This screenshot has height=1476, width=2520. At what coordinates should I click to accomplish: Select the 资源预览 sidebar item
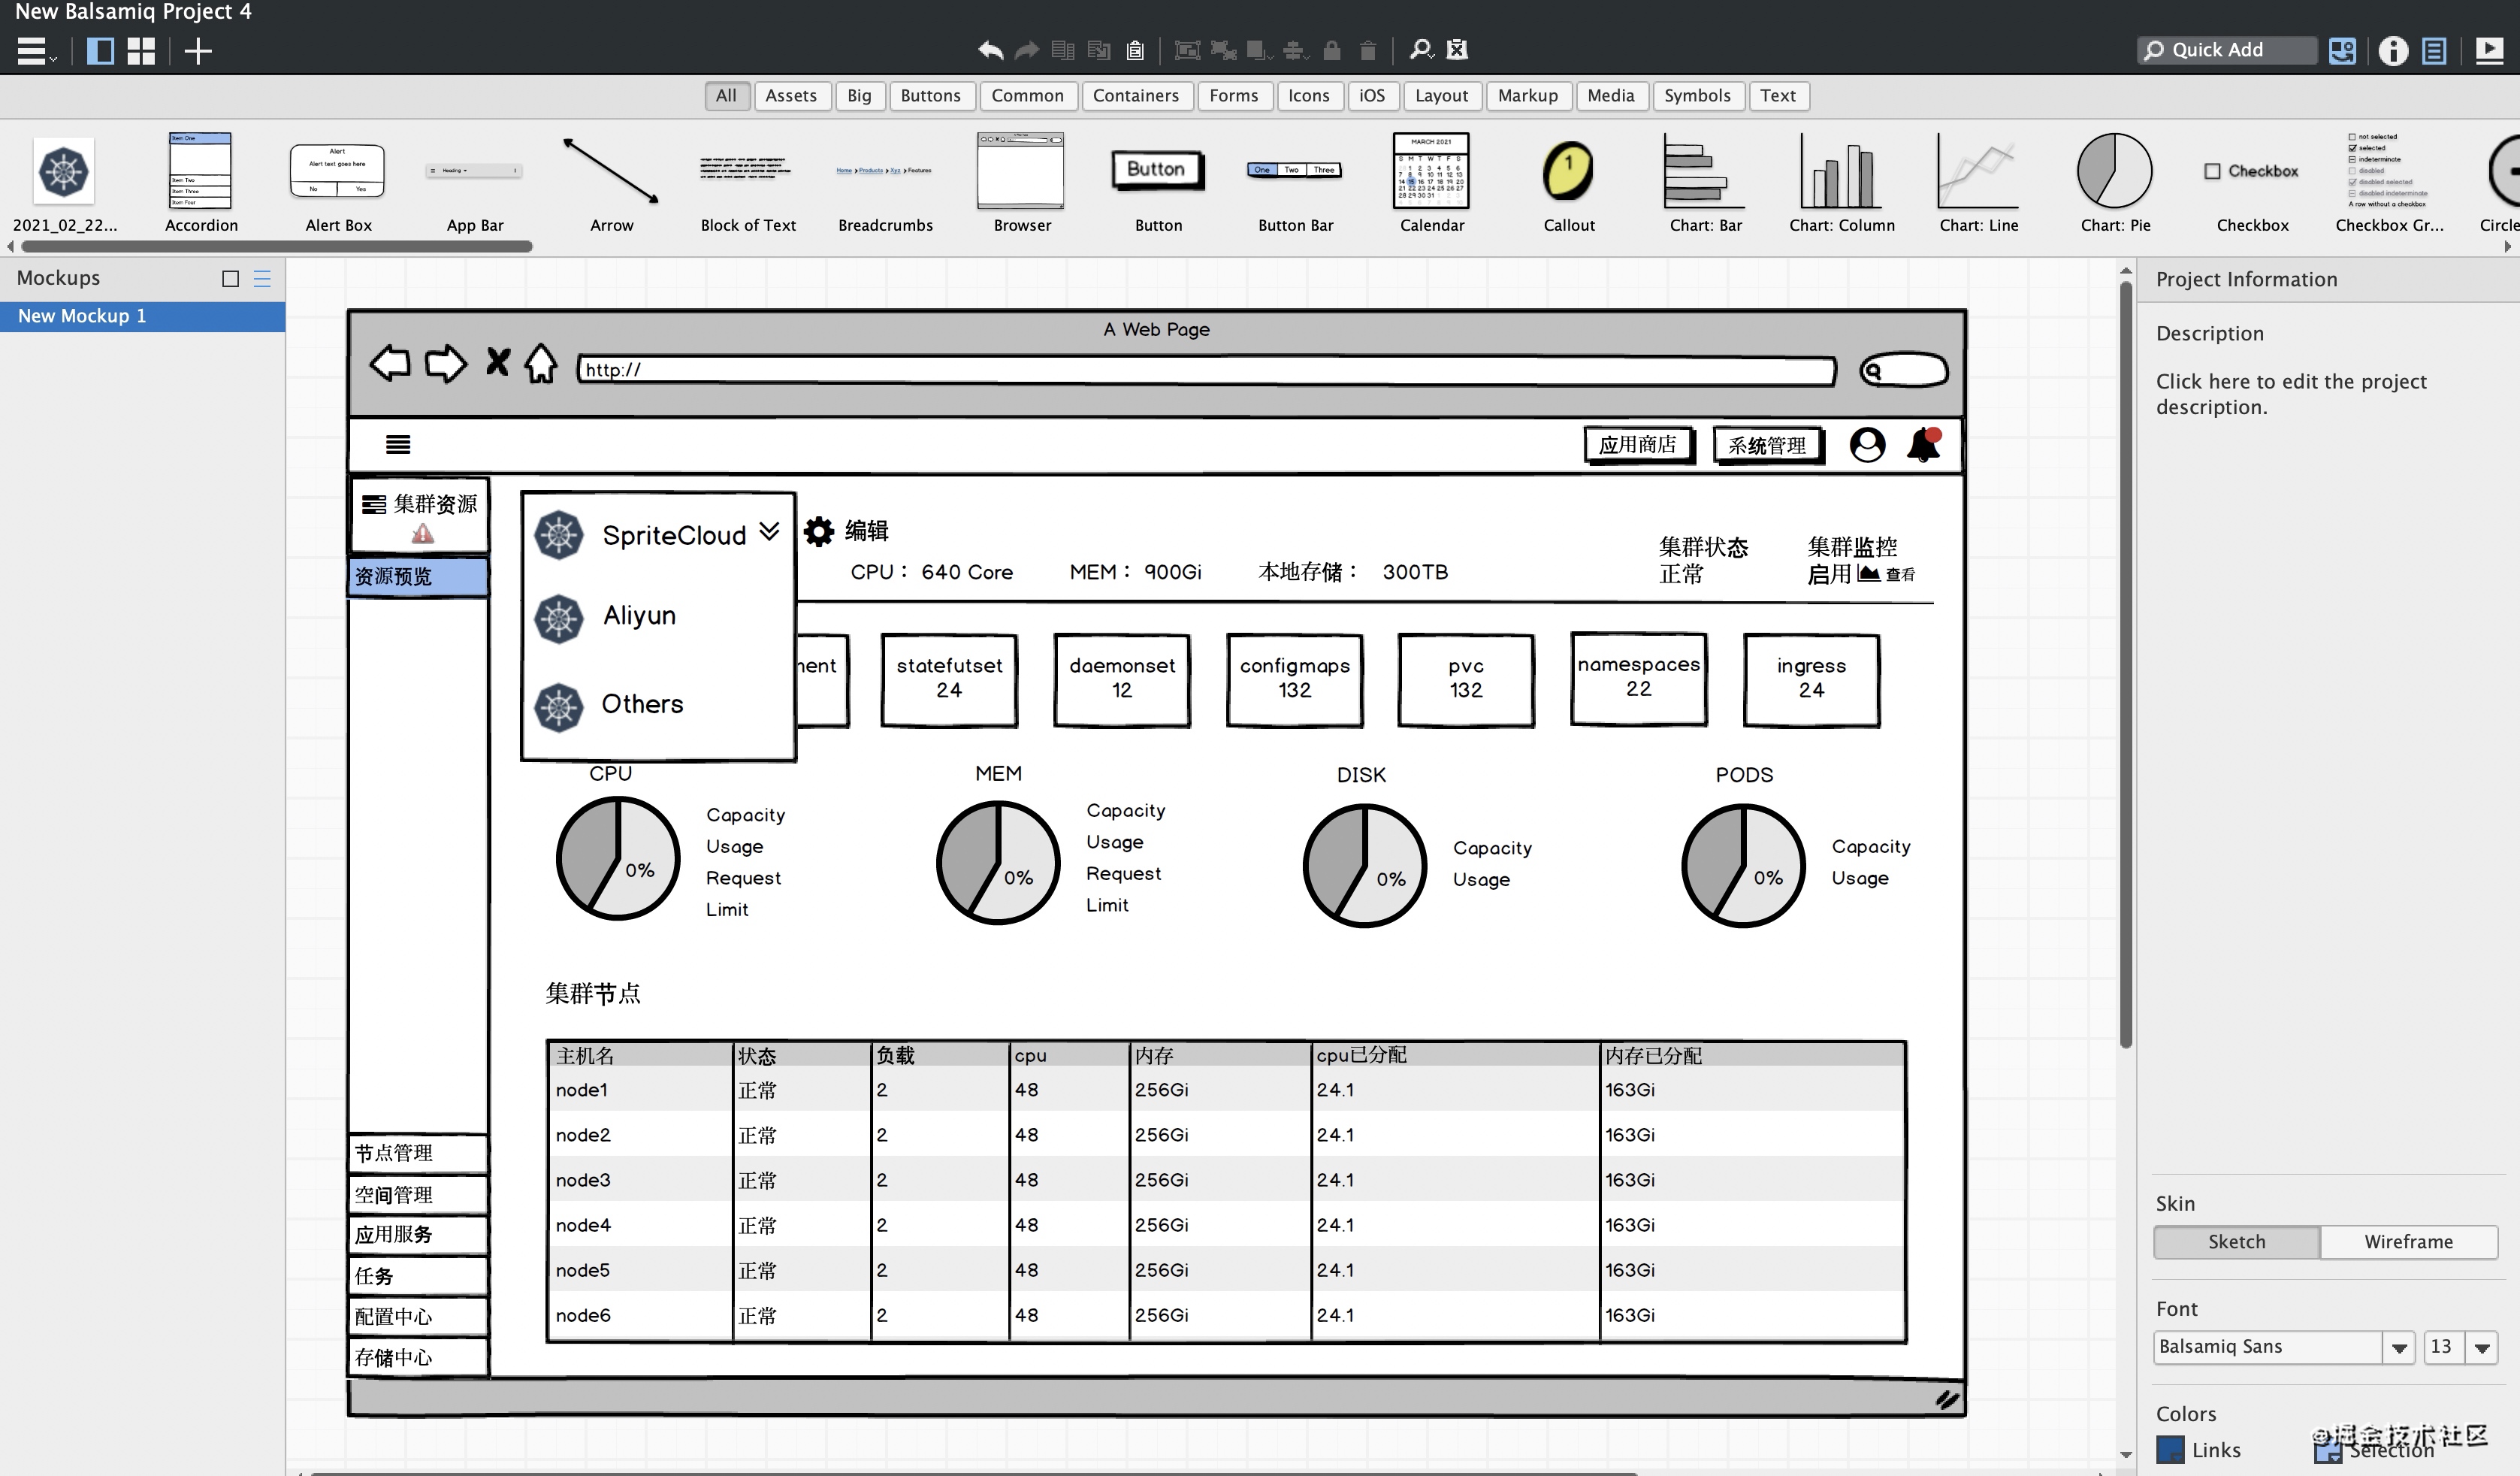pyautogui.click(x=418, y=577)
